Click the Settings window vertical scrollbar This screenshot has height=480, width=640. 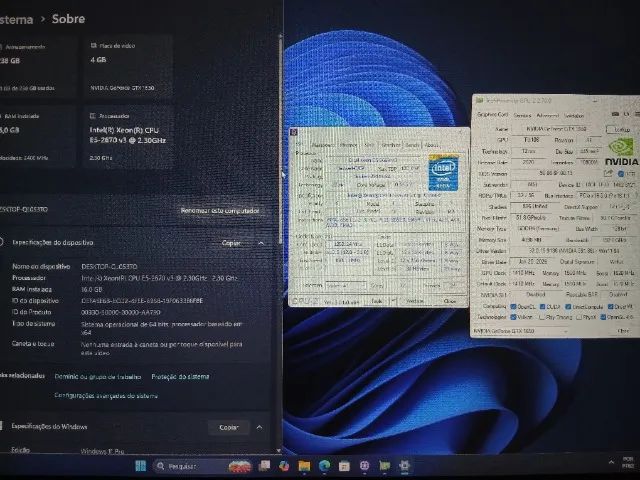tap(280, 139)
